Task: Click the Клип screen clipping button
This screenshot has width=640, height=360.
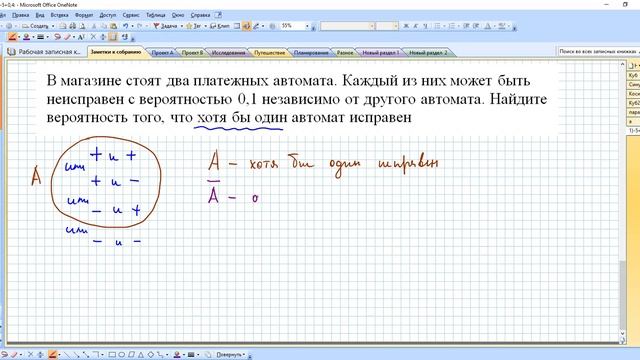Action: click(x=220, y=26)
